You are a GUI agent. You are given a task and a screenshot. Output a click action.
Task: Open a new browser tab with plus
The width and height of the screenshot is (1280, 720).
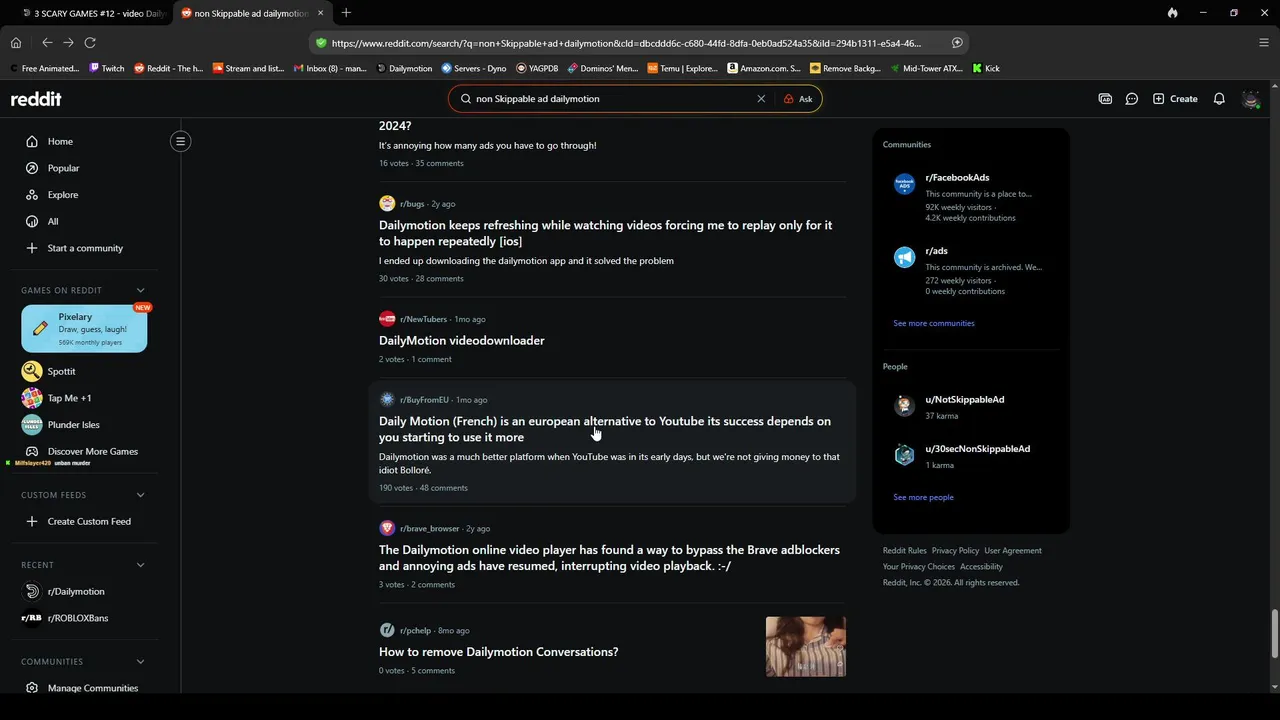[x=346, y=13]
